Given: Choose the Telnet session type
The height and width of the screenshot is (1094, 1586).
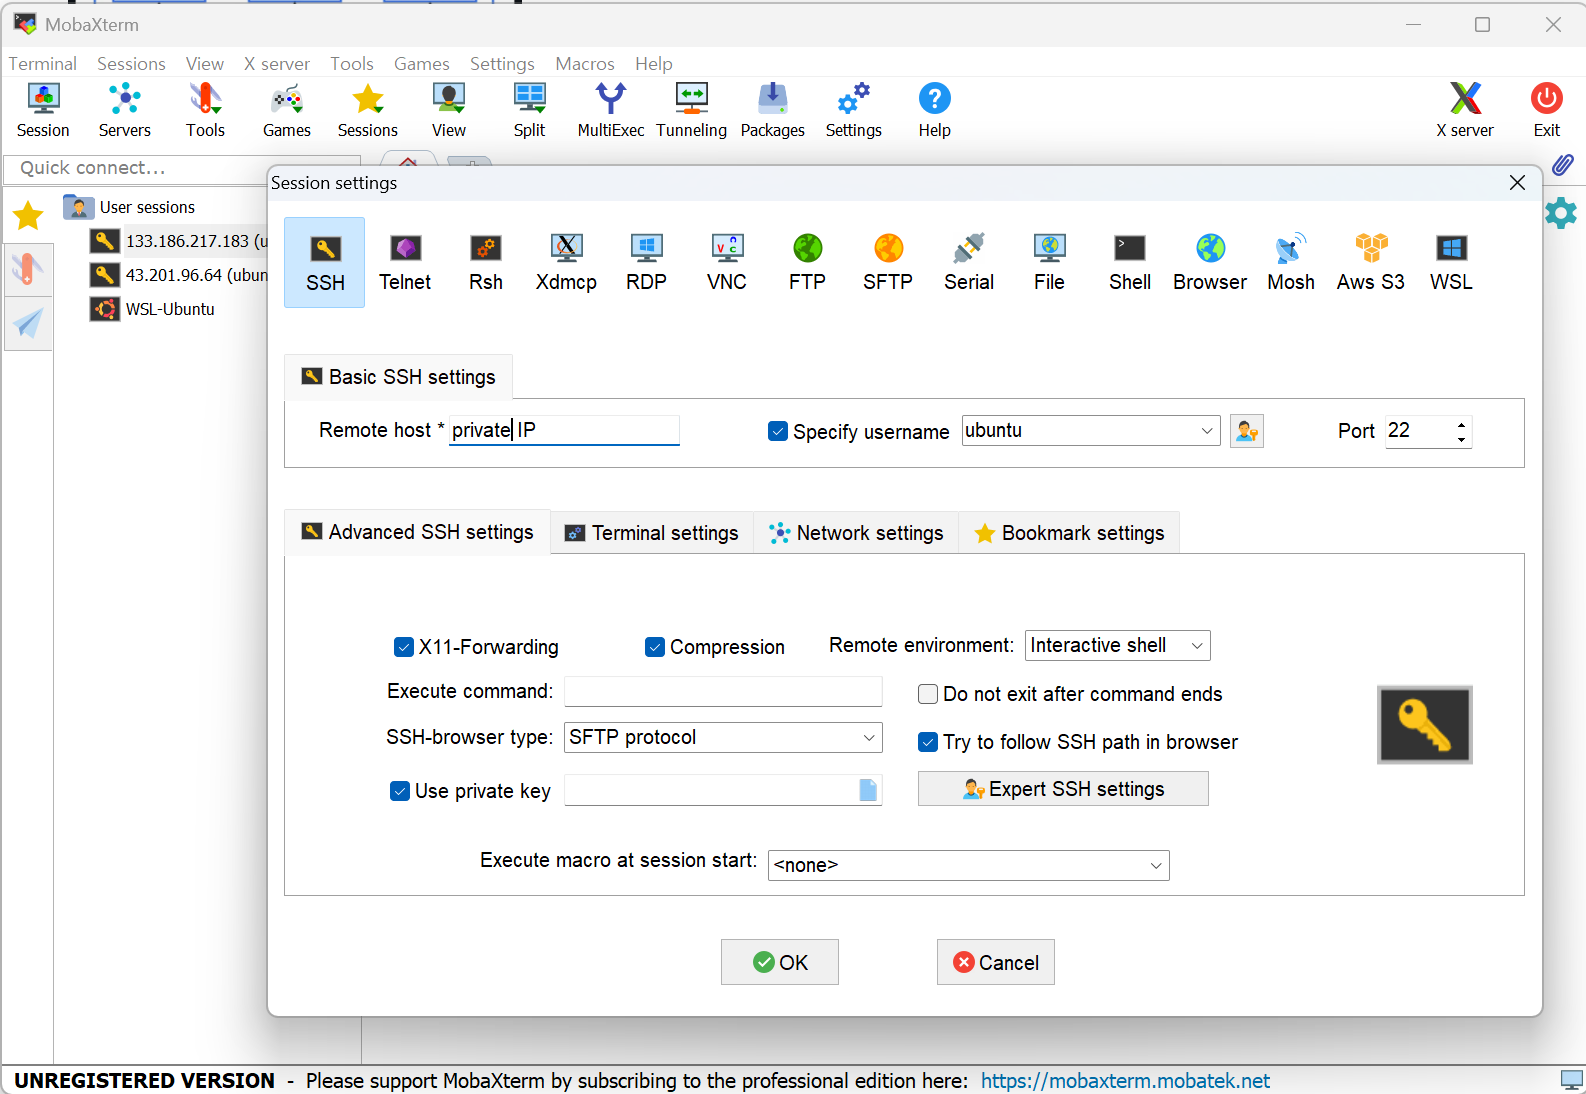Looking at the screenshot, I should 405,262.
